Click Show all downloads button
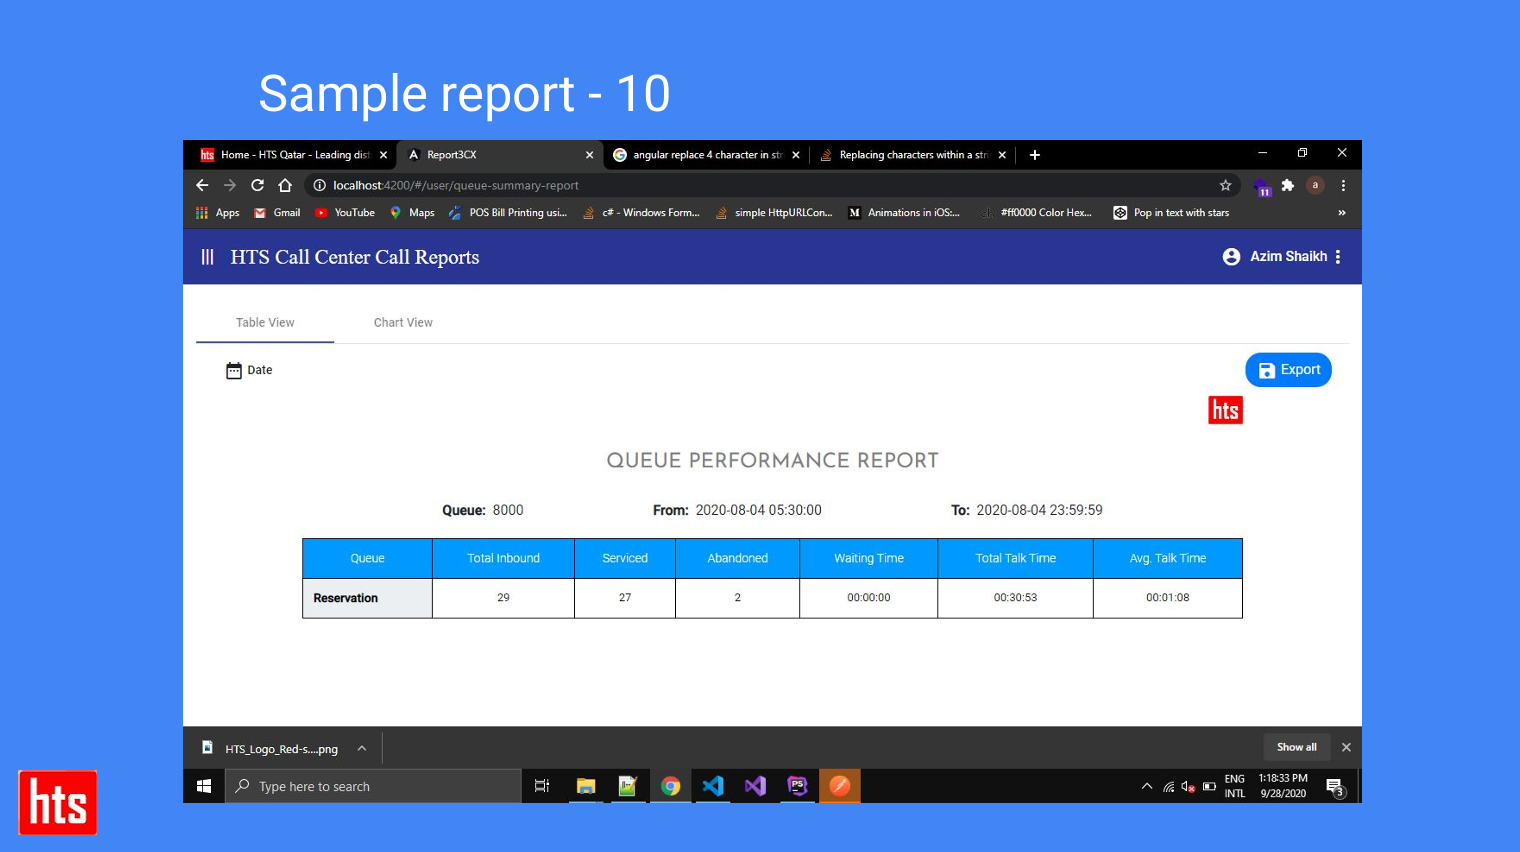Viewport: 1520px width, 852px height. point(1296,747)
